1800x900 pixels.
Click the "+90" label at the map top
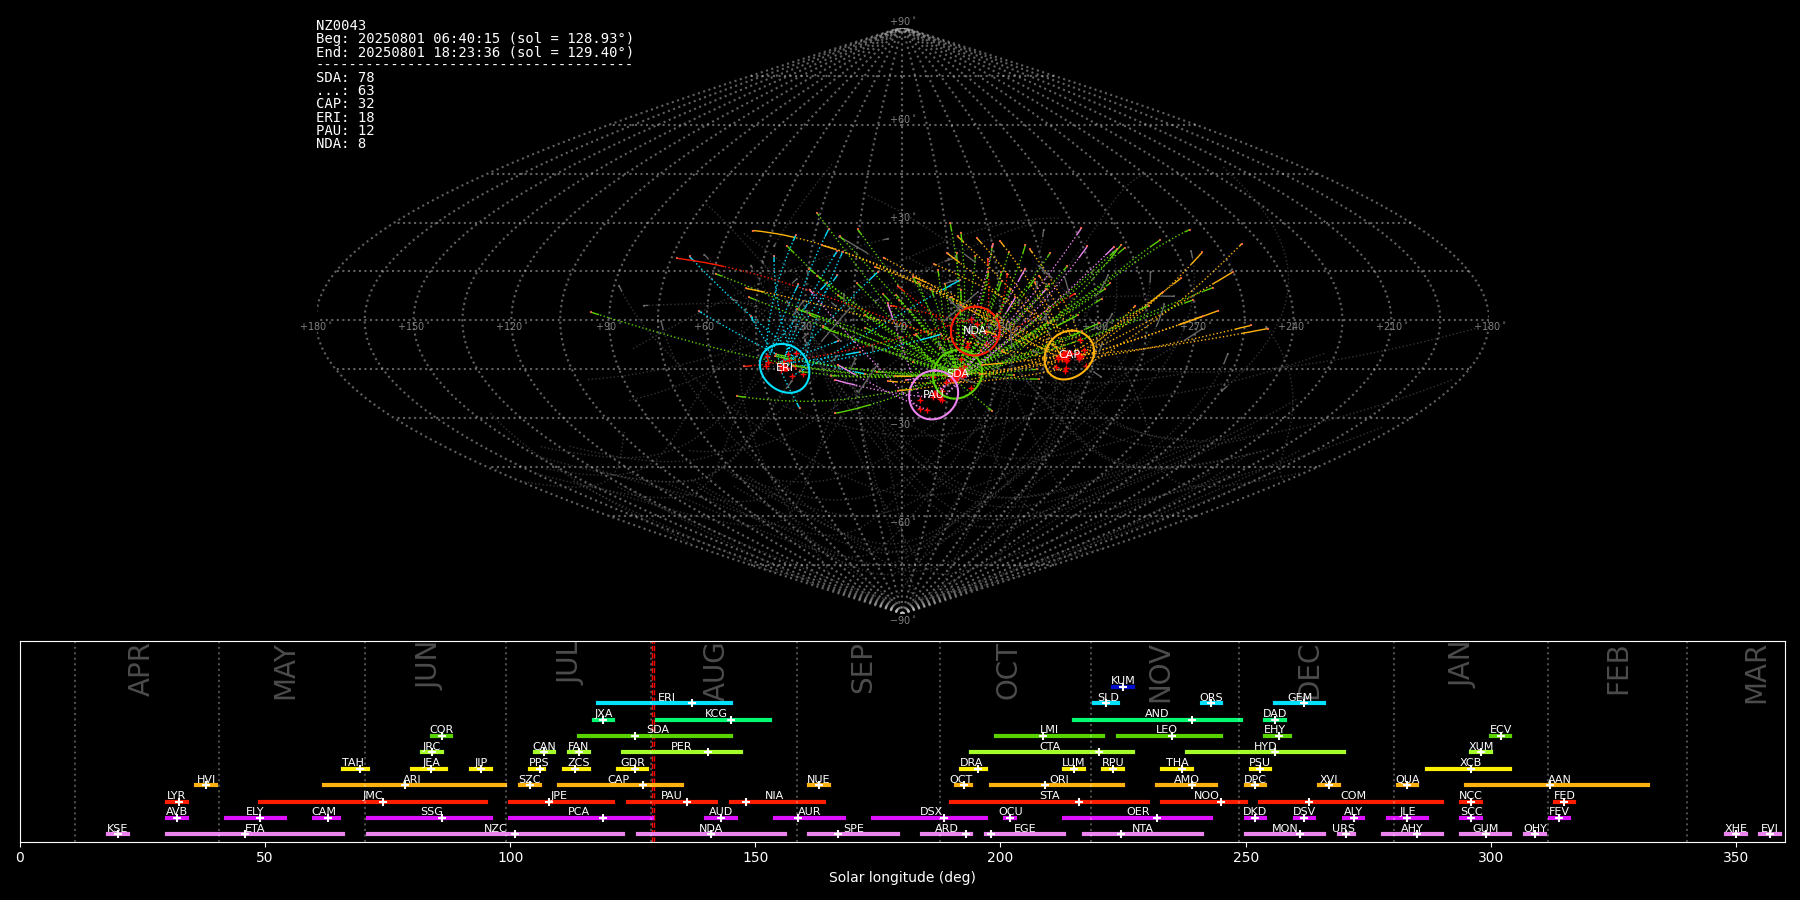(901, 22)
